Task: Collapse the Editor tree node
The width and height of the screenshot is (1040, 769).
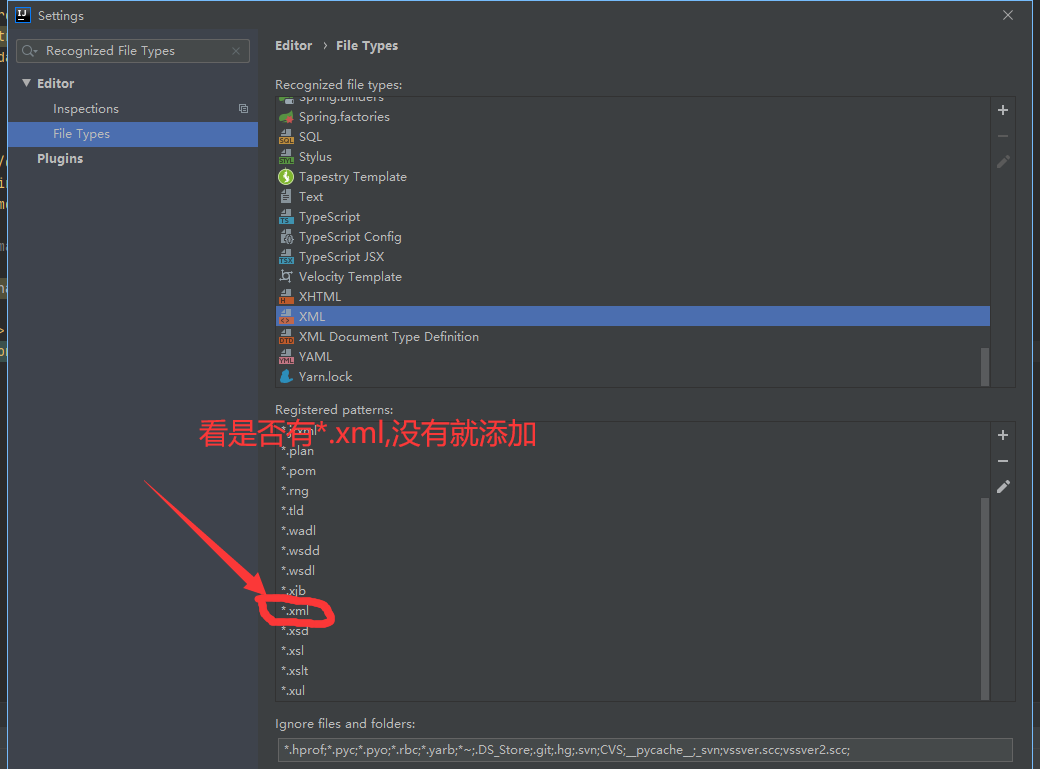Action: 27,83
